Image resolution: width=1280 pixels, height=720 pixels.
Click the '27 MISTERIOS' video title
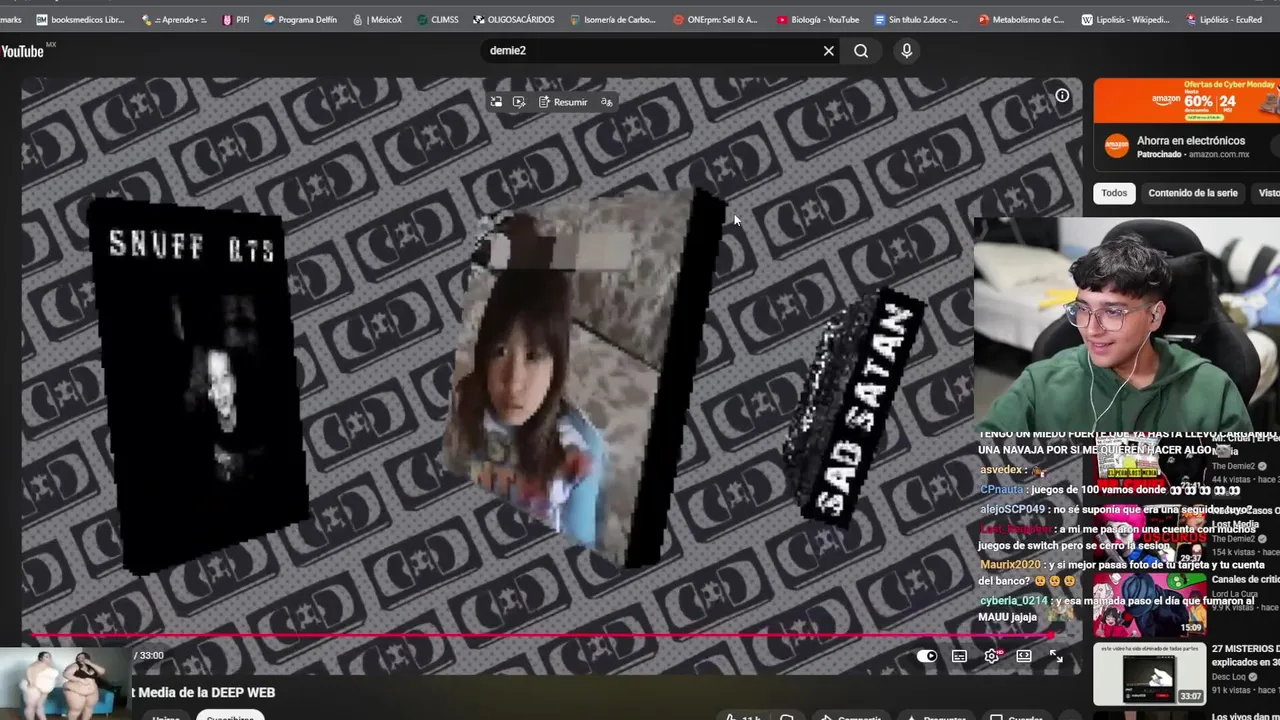pos(1245,655)
